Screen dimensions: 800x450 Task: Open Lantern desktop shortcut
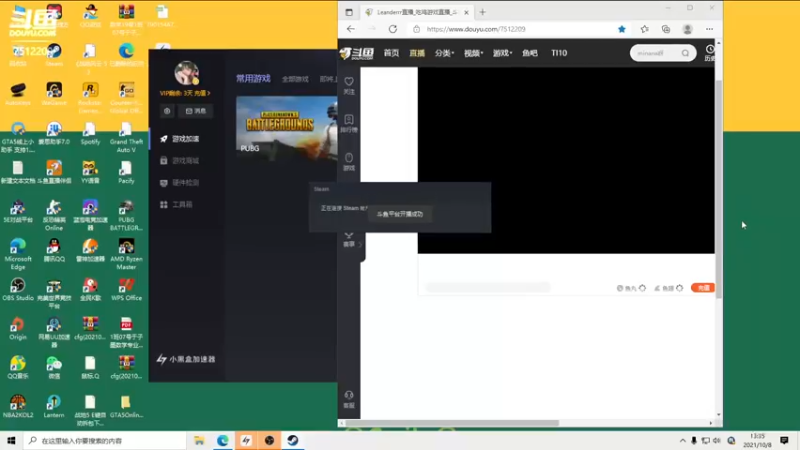[54, 406]
